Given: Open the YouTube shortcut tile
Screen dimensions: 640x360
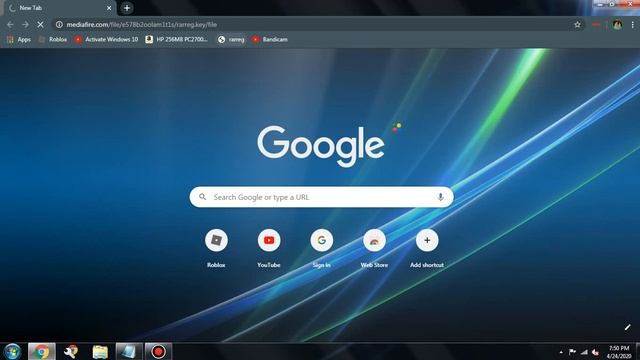Looking at the screenshot, I should pyautogui.click(x=269, y=249).
